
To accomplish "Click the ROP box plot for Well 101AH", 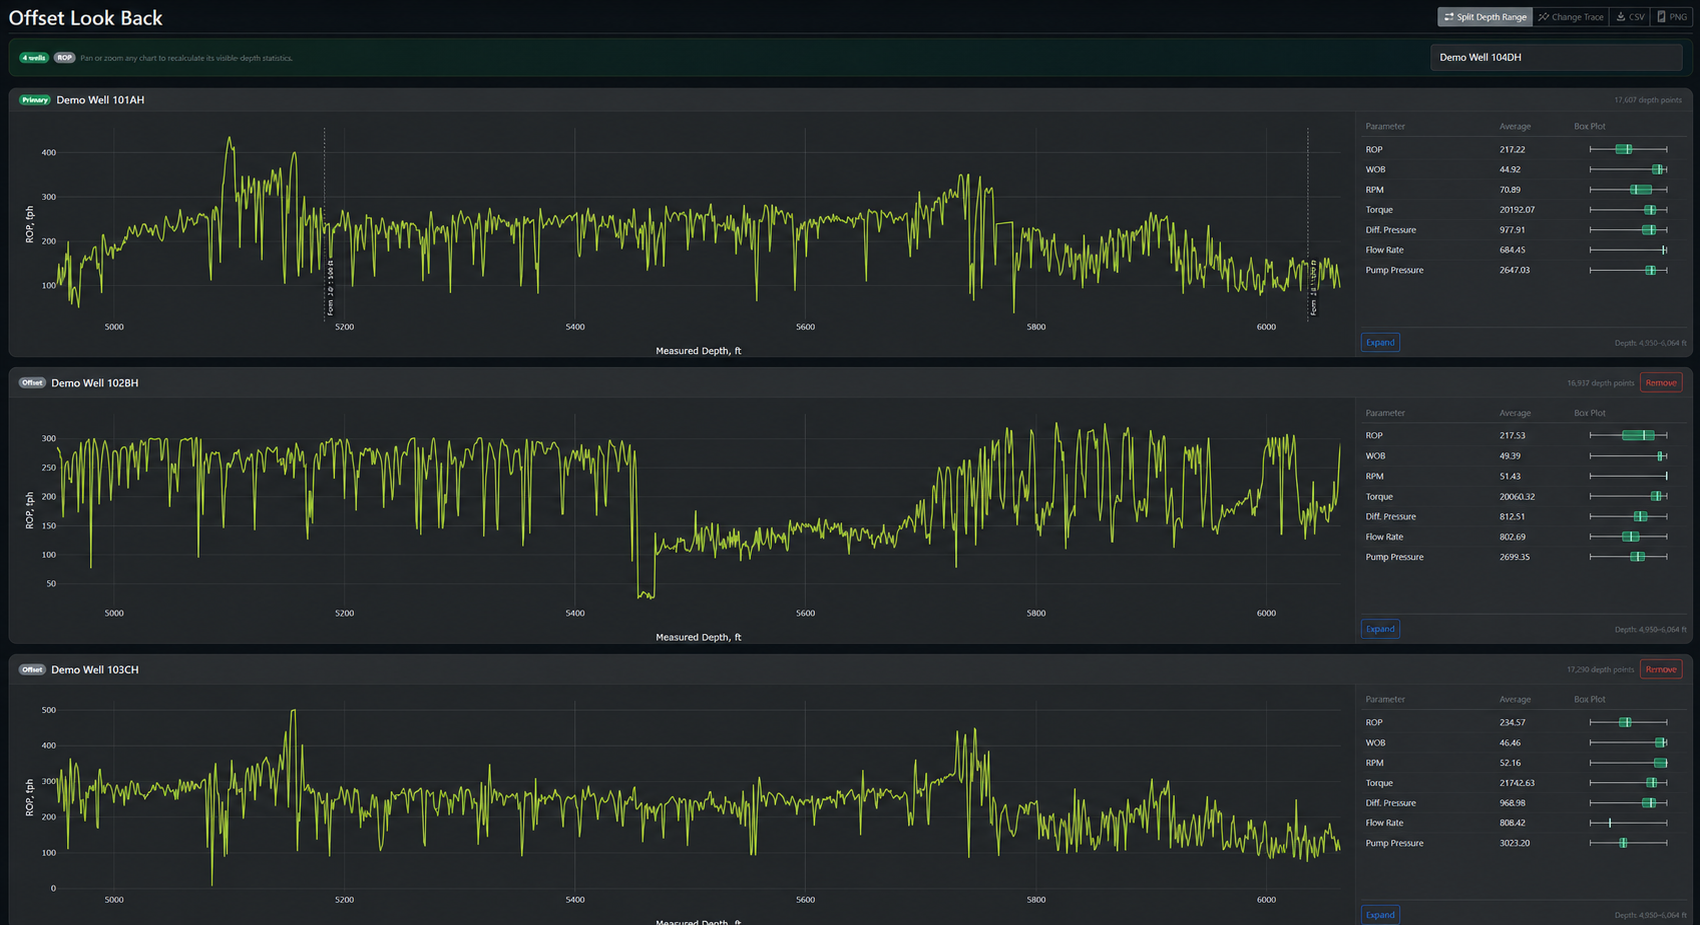I will (1628, 149).
